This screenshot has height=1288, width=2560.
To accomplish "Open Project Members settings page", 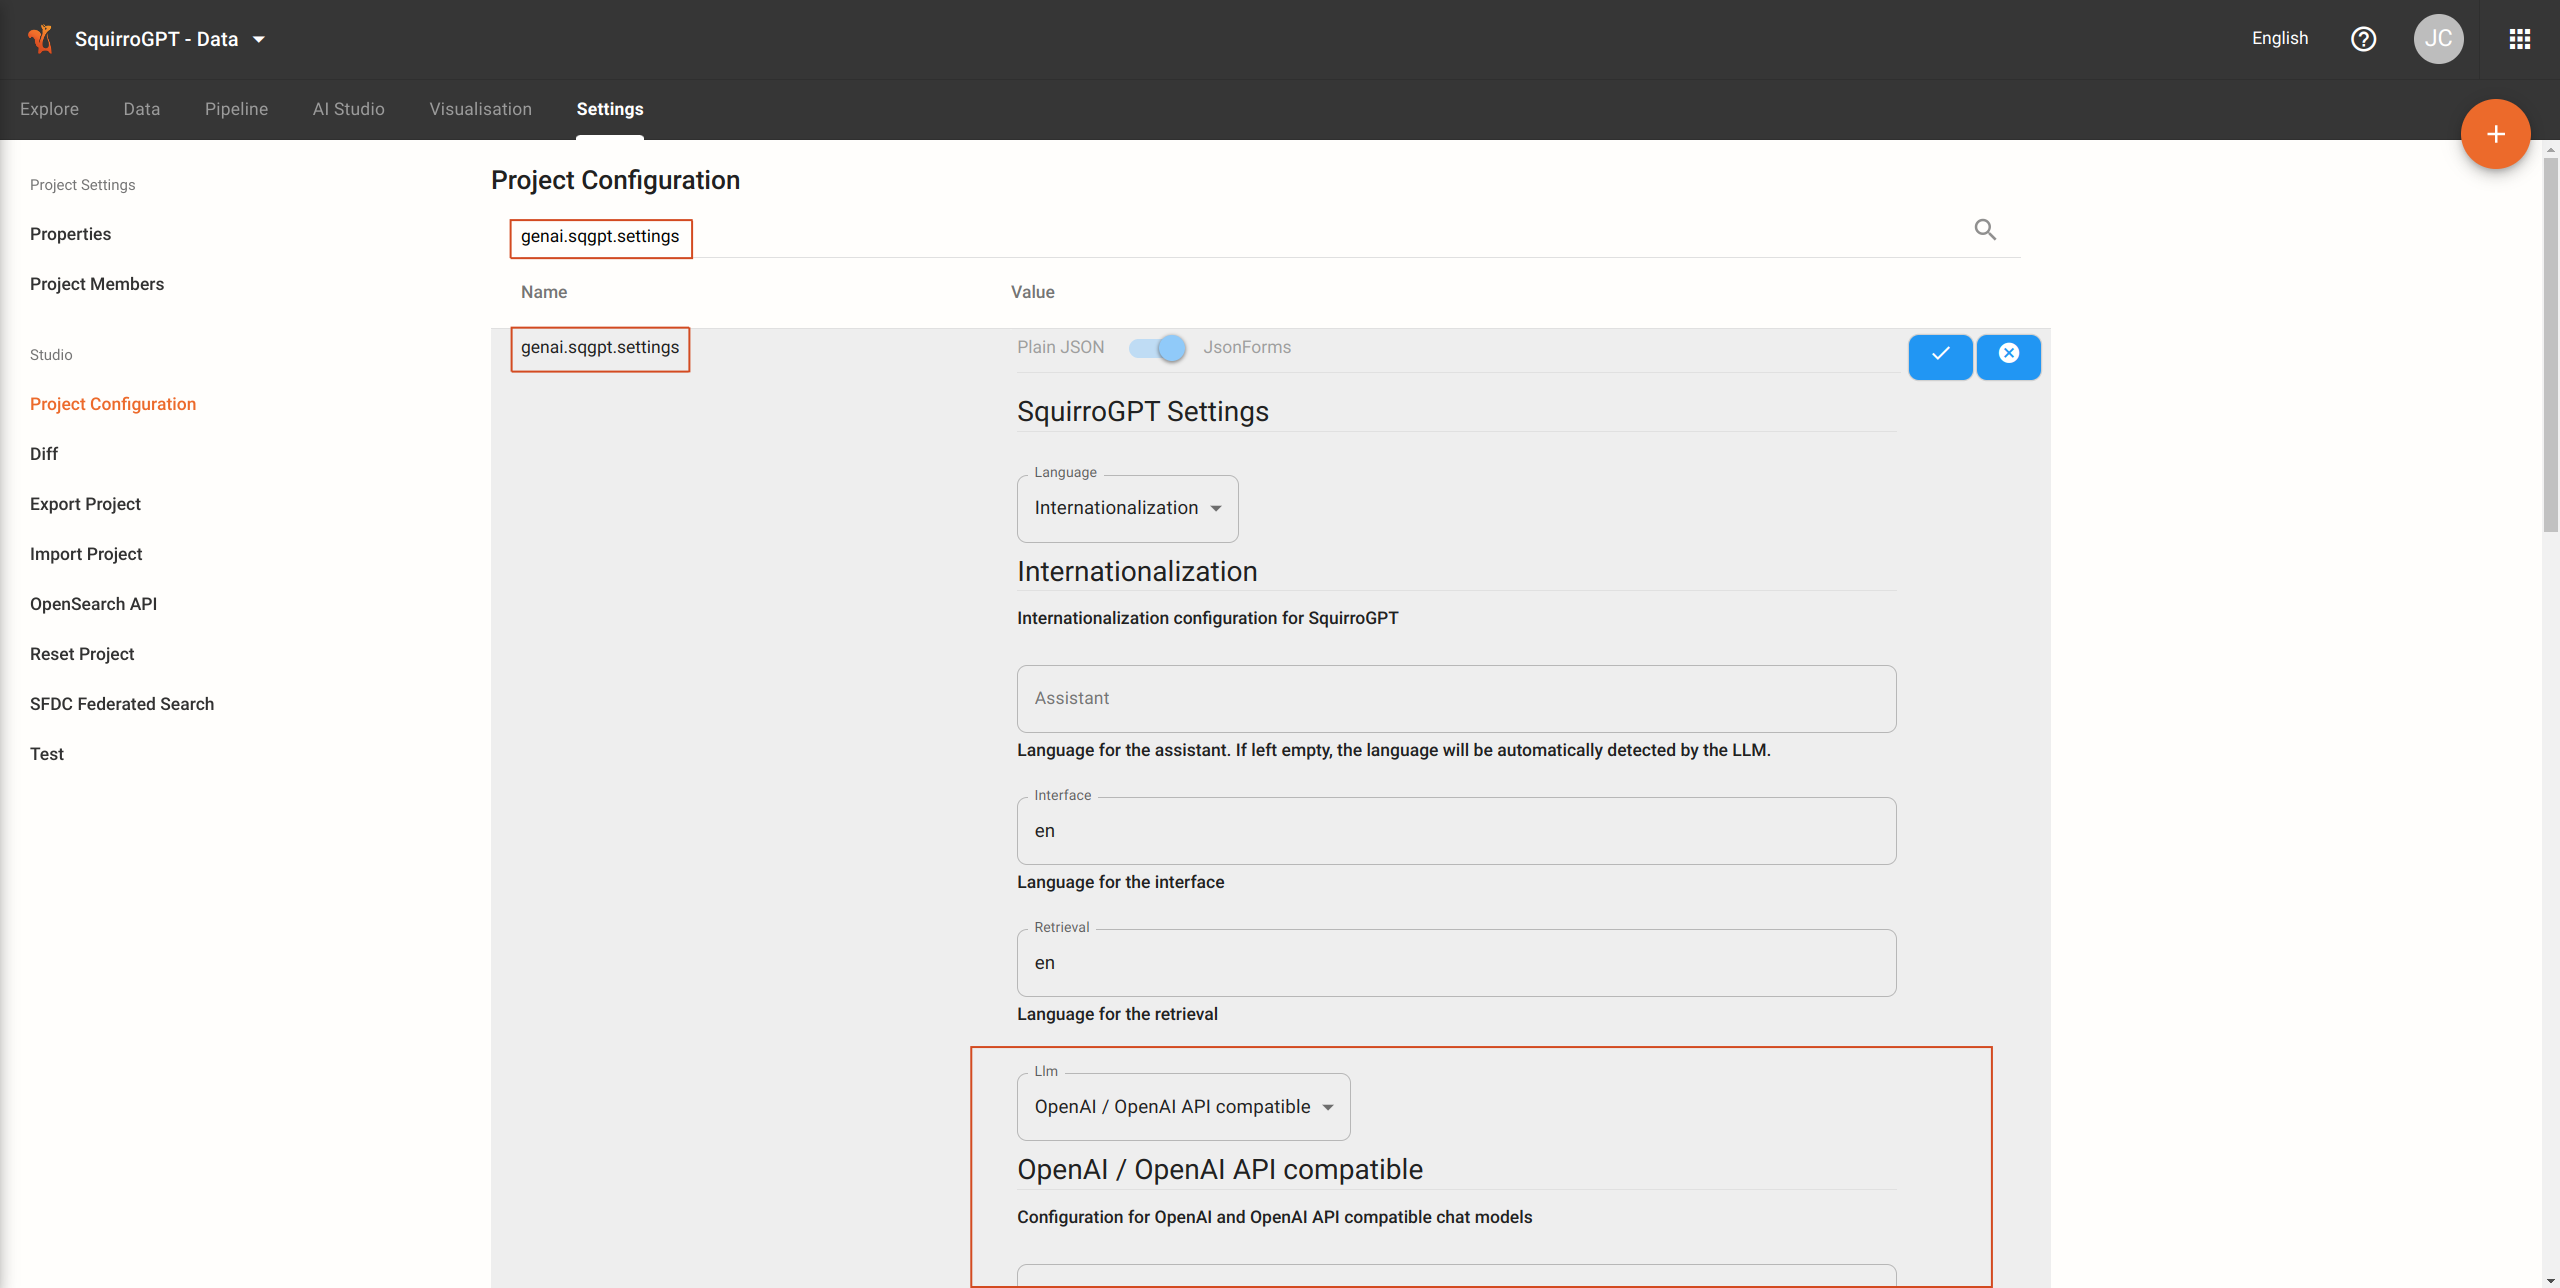I will point(97,284).
